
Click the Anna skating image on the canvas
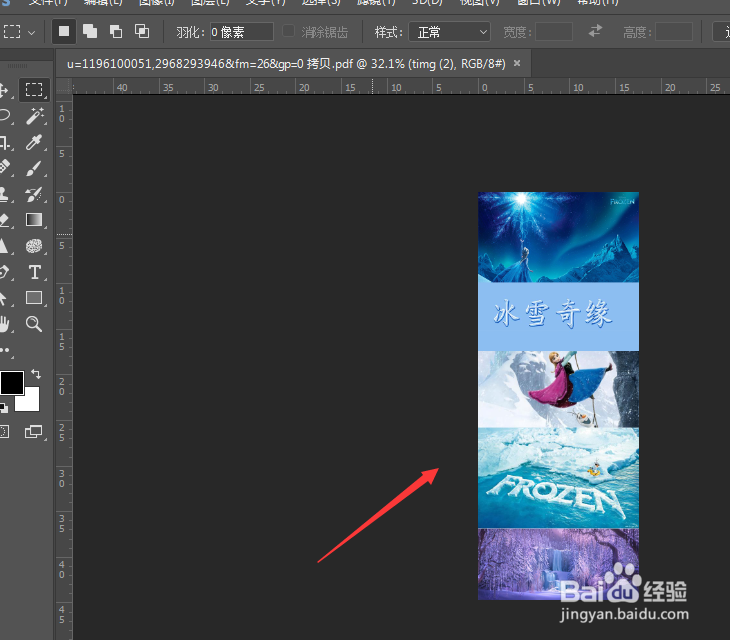coord(558,389)
